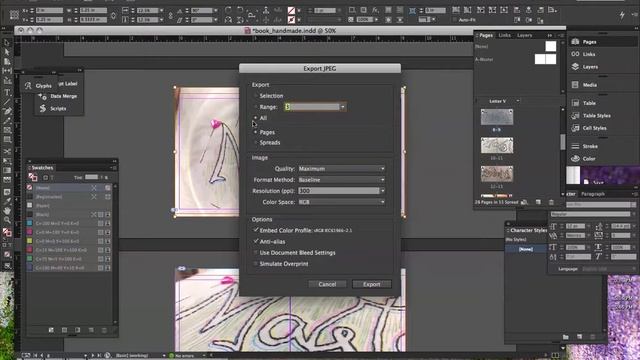The image size is (640, 360).
Task: Open the Data Merge panel
Action: point(58,96)
